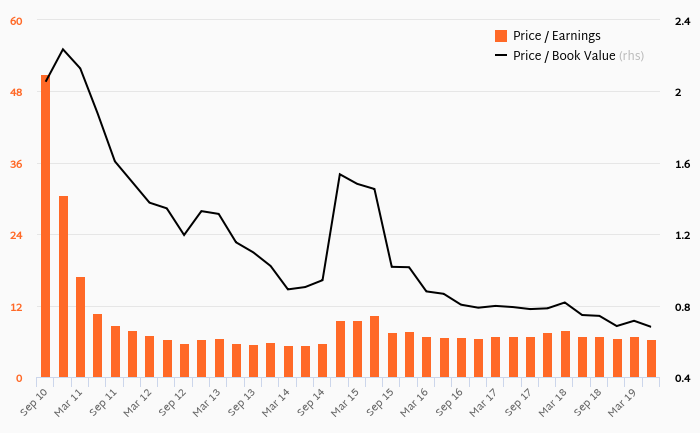700x433 pixels.
Task: Click the 36 left axis value
Action: 16,164
